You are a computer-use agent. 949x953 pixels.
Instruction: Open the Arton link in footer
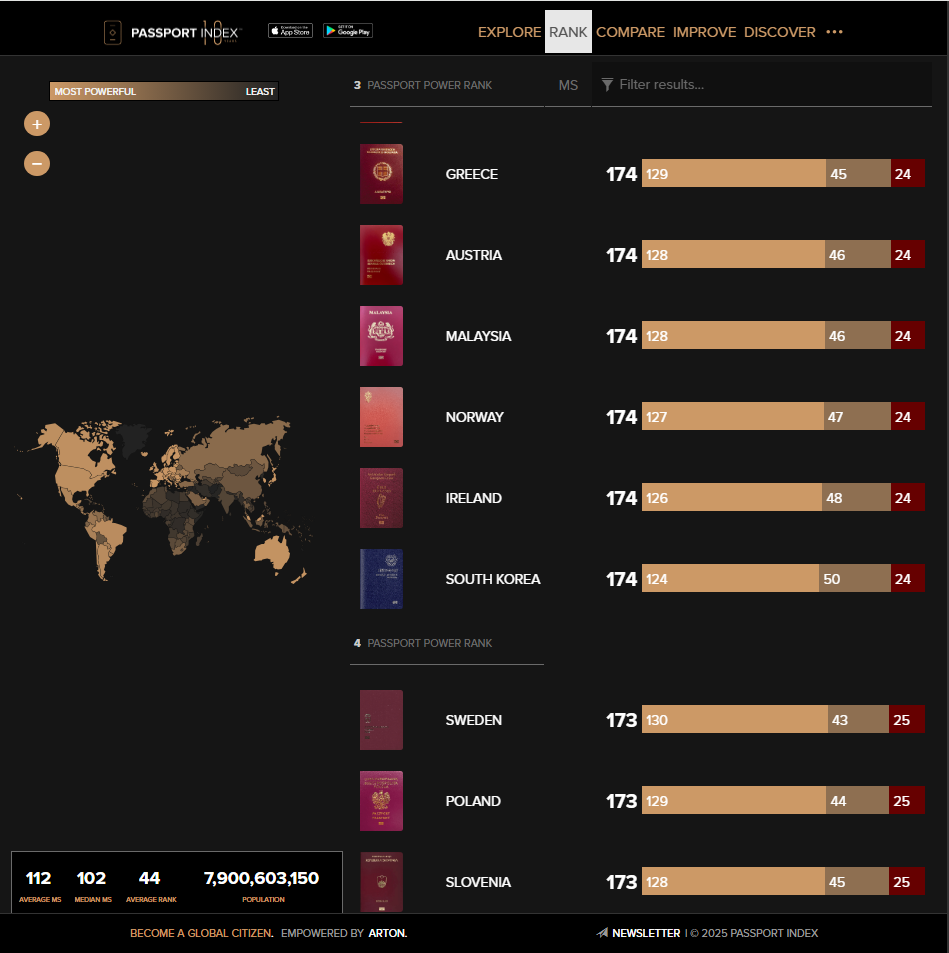[x=387, y=933]
